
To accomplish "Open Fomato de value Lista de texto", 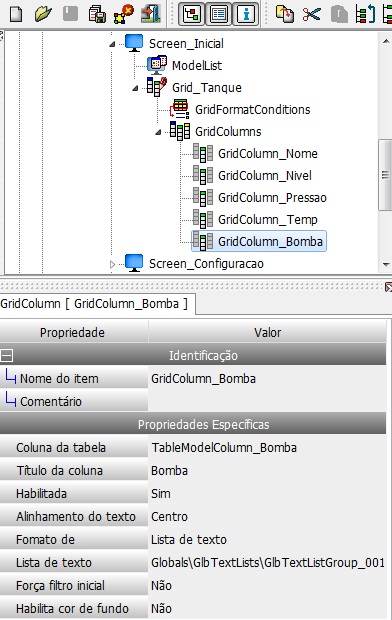I will 267,539.
